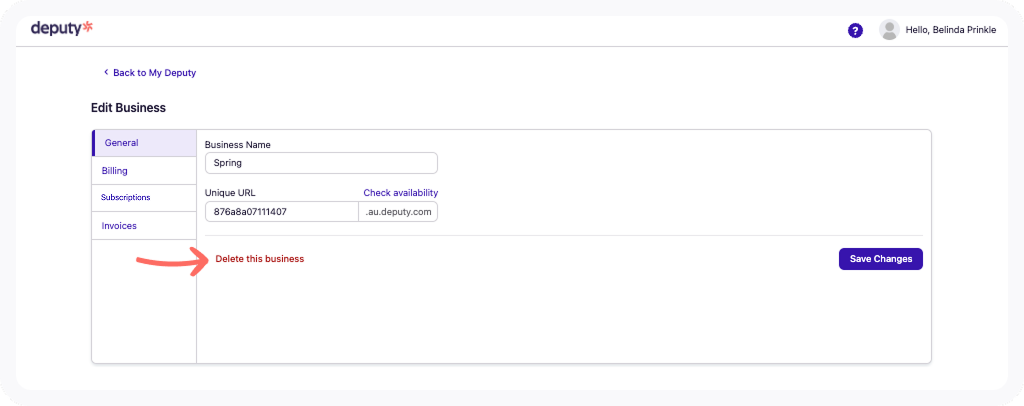Focus the Business Name input field
1024x406 pixels.
[321, 162]
